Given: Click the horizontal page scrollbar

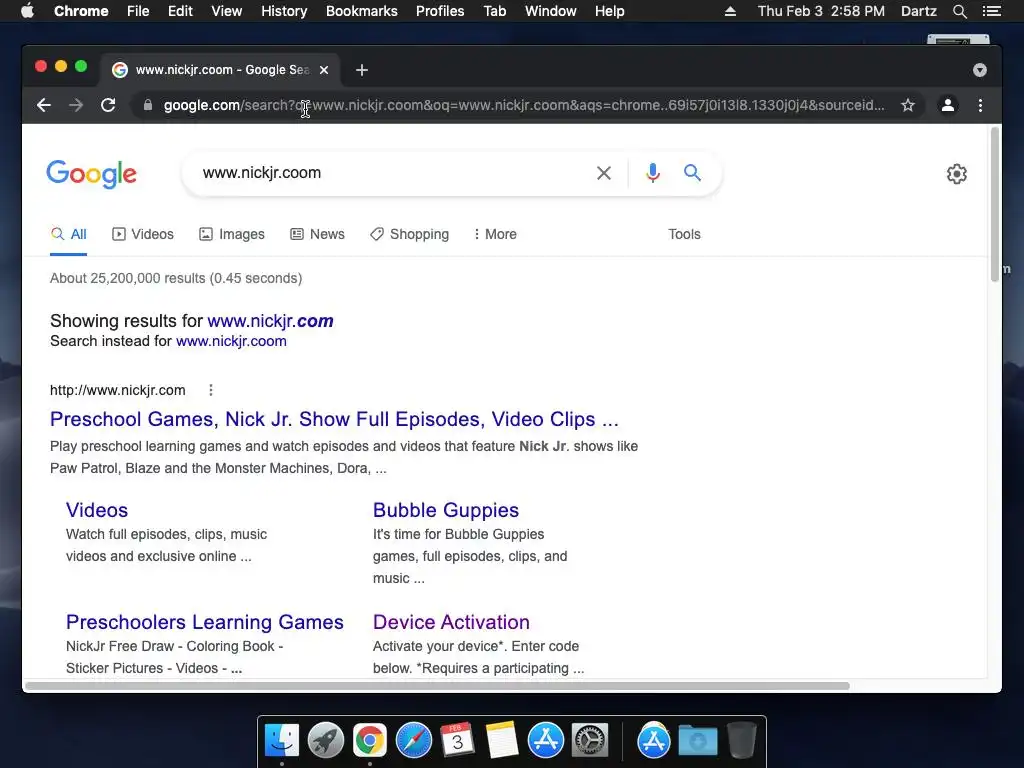Looking at the screenshot, I should (437, 686).
